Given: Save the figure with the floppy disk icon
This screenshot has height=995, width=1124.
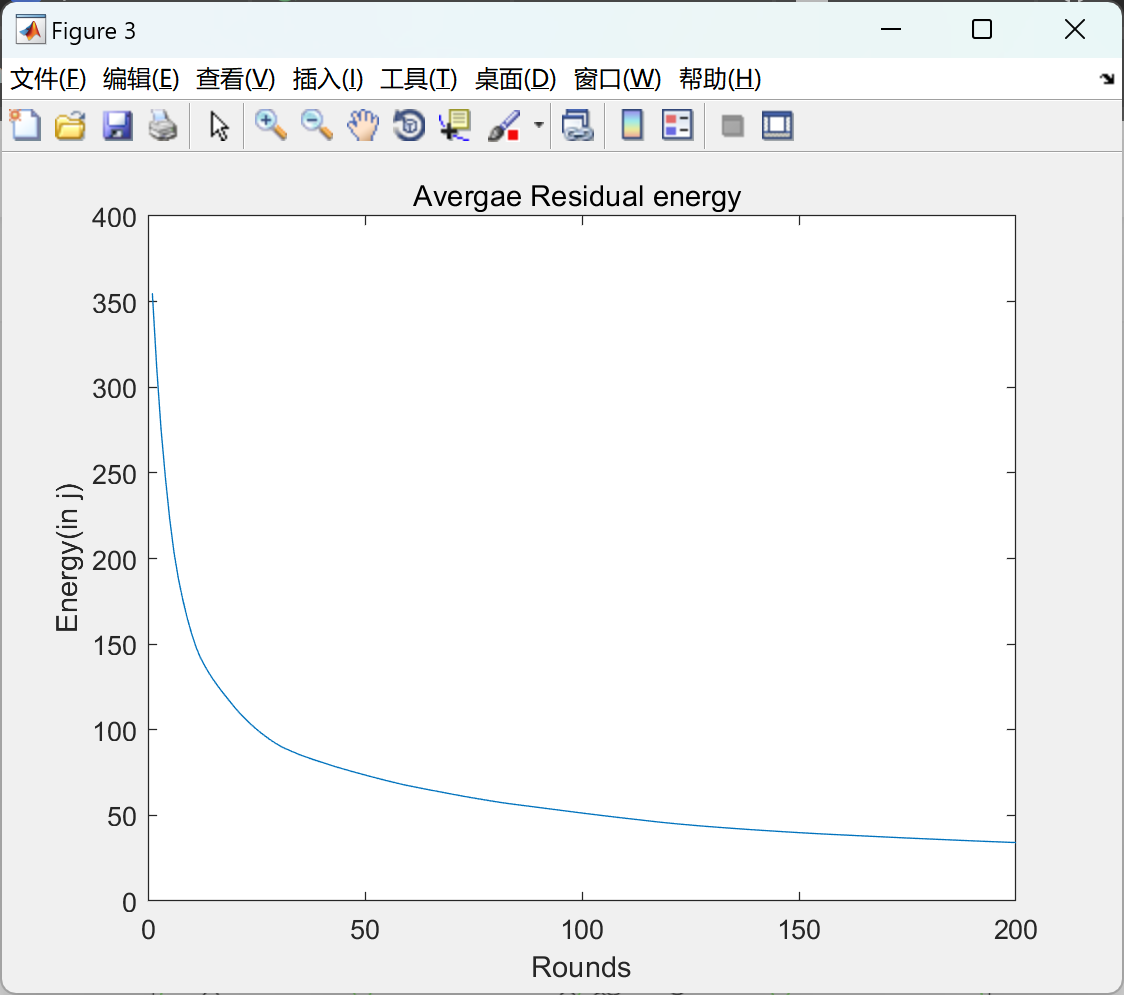Looking at the screenshot, I should (117, 125).
